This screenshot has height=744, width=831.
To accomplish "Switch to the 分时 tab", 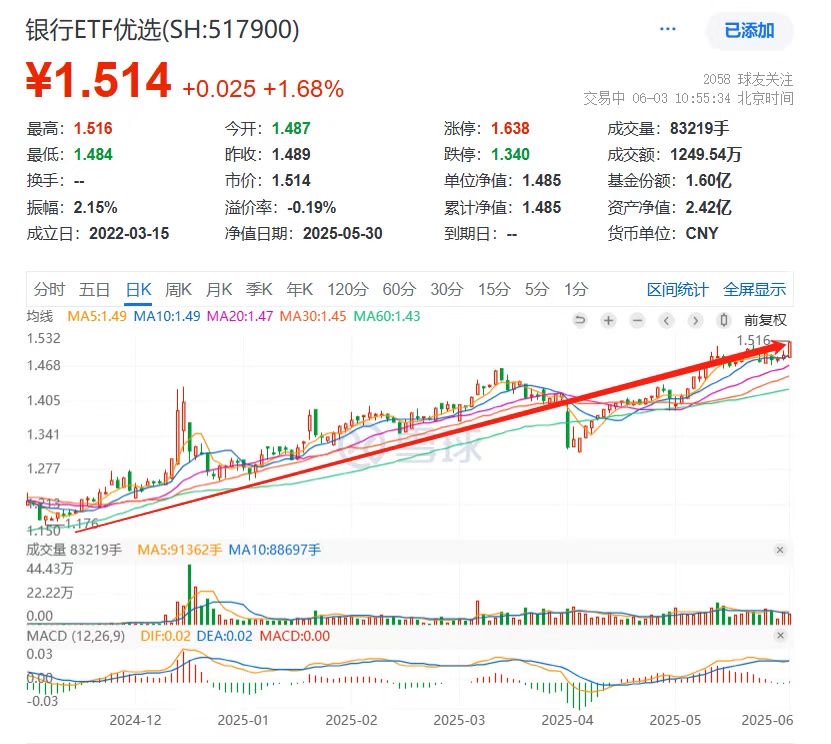I will point(49,289).
